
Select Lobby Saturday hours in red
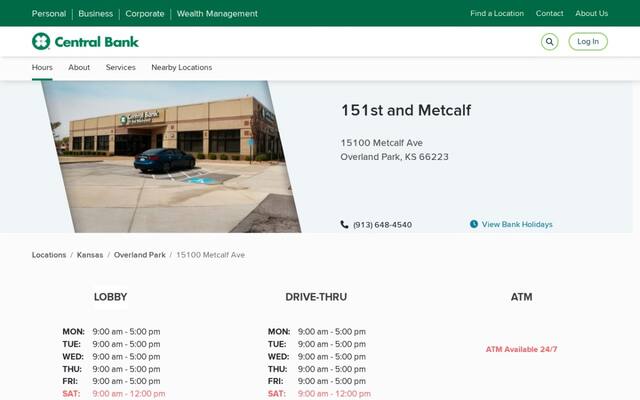113,393
